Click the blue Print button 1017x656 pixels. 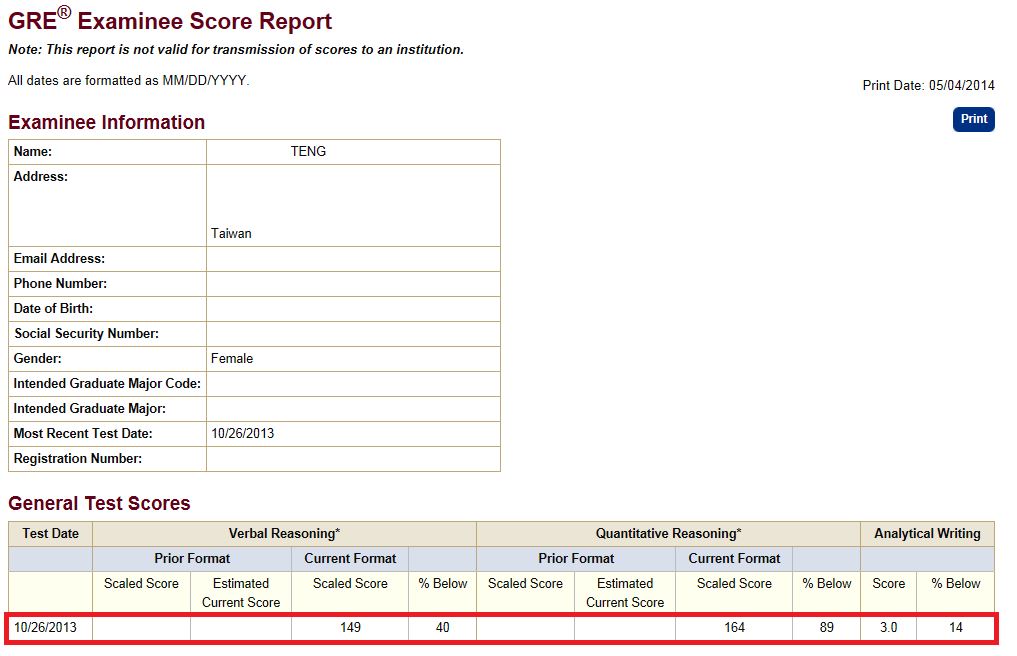(x=973, y=119)
